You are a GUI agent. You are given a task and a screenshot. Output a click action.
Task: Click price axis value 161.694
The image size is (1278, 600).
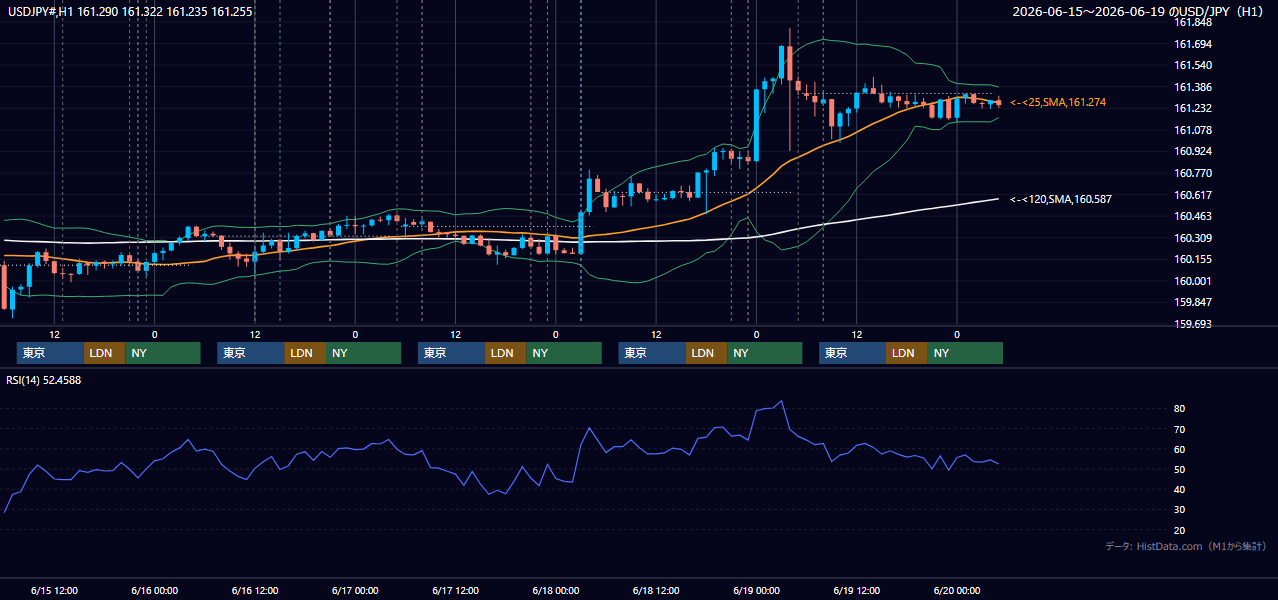1193,44
